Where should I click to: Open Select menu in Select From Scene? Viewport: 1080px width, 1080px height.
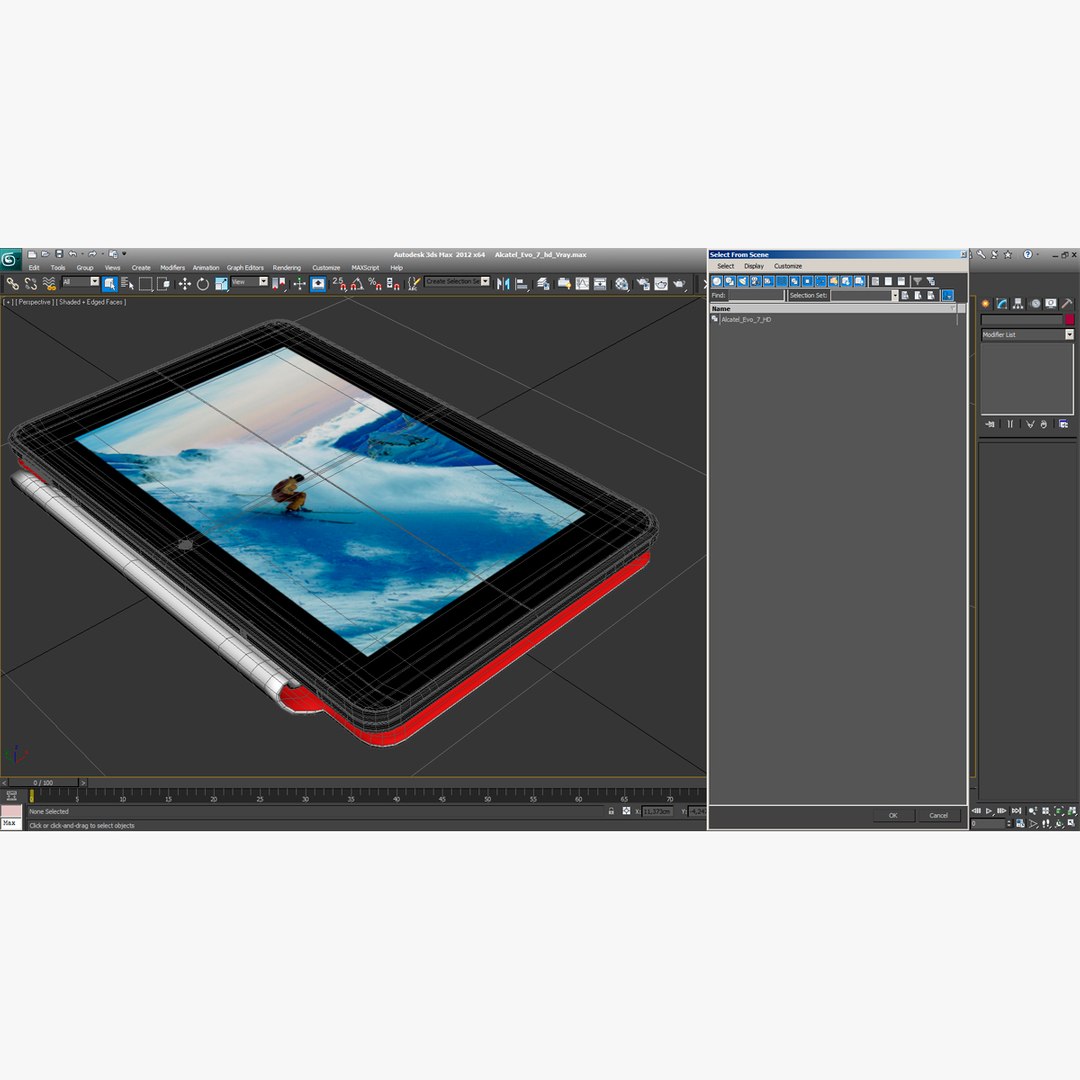click(725, 266)
